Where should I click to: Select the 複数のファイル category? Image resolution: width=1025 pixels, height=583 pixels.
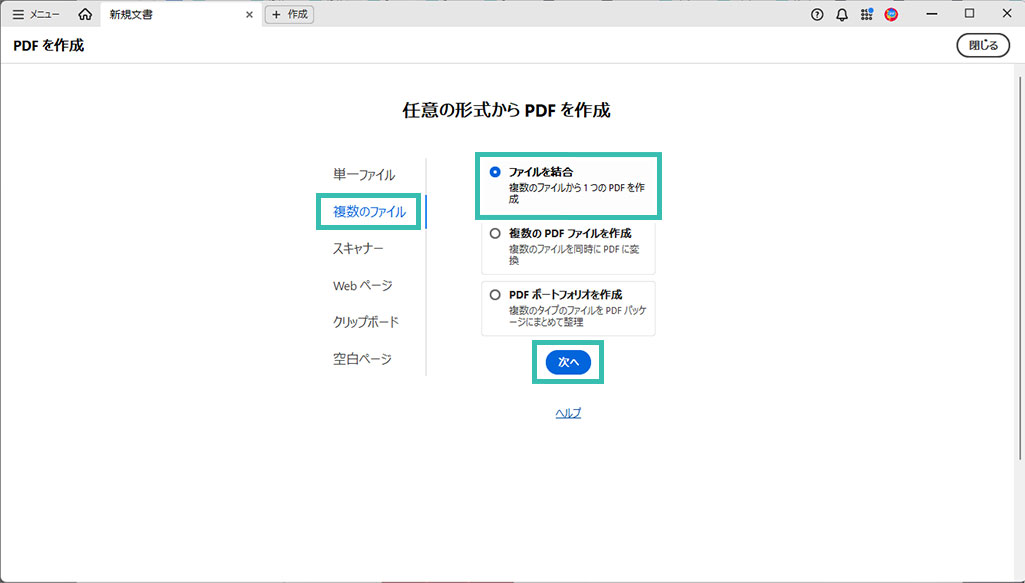[x=369, y=212]
